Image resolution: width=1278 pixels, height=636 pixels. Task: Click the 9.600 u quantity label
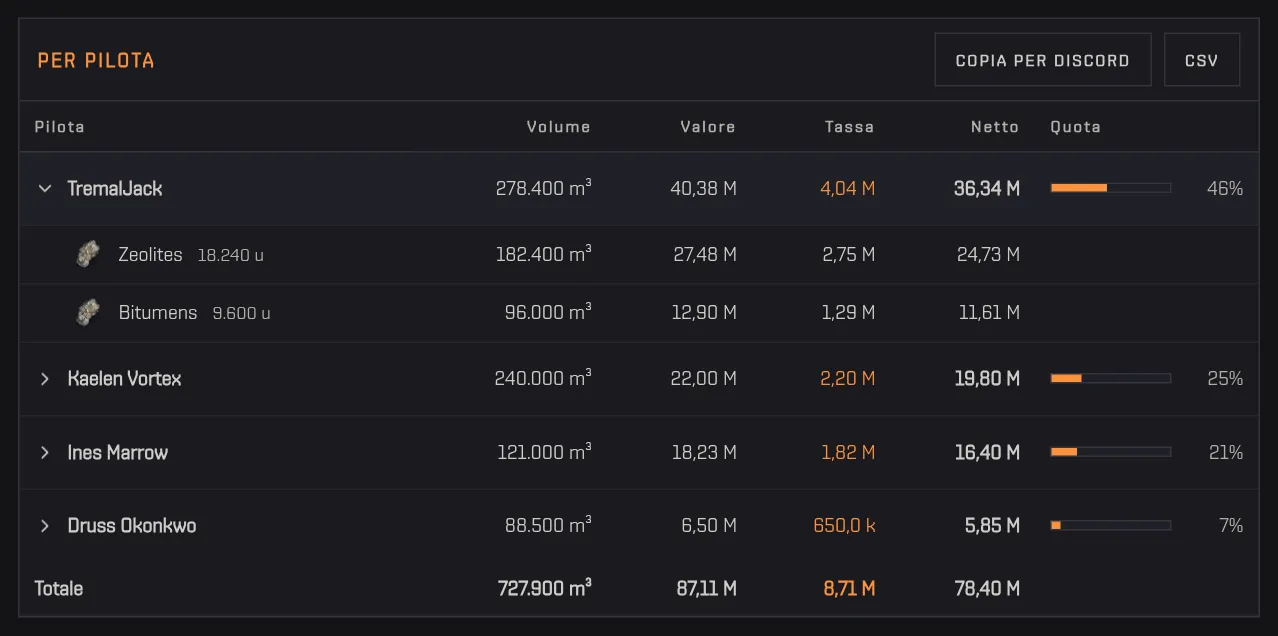pyautogui.click(x=242, y=313)
